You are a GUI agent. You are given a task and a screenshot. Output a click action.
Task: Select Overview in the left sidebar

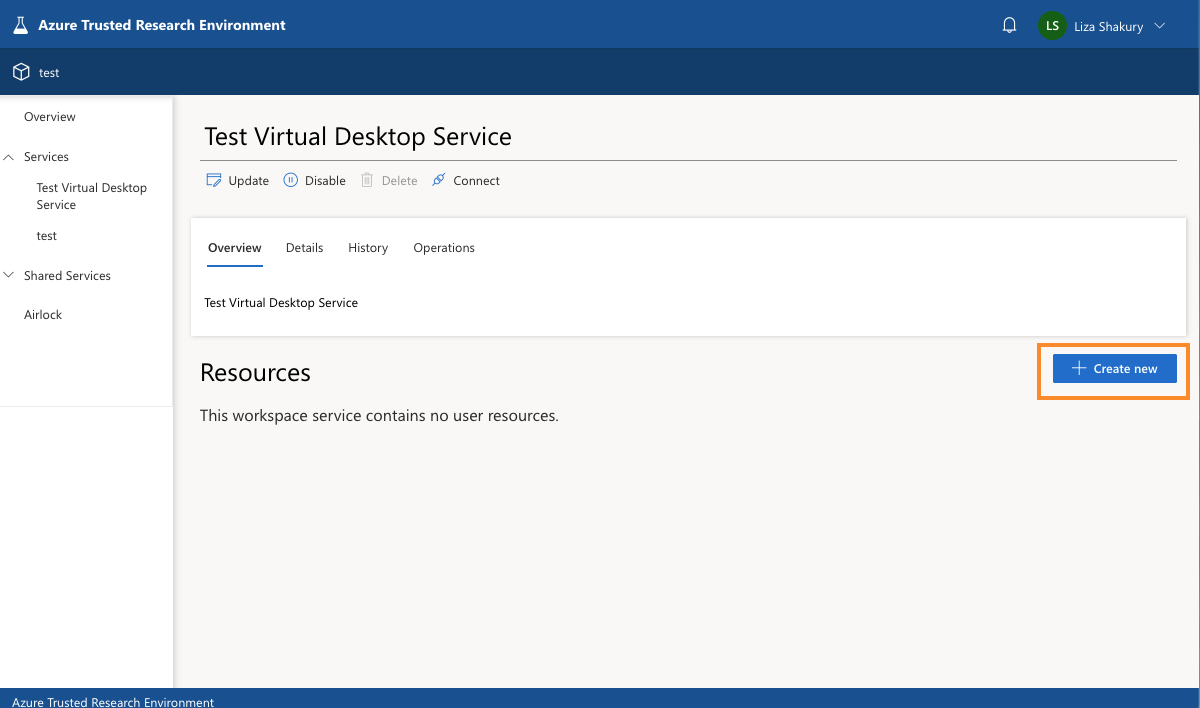[49, 116]
